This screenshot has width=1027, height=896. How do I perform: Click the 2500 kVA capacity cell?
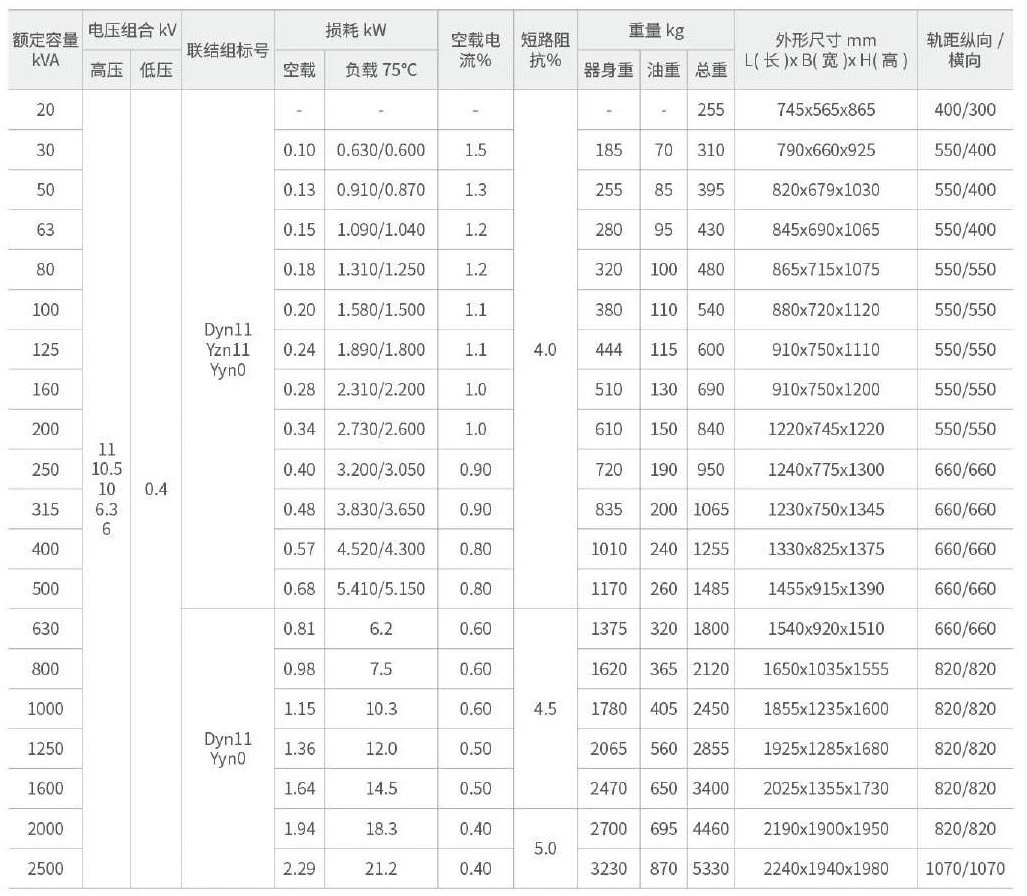click(x=45, y=868)
